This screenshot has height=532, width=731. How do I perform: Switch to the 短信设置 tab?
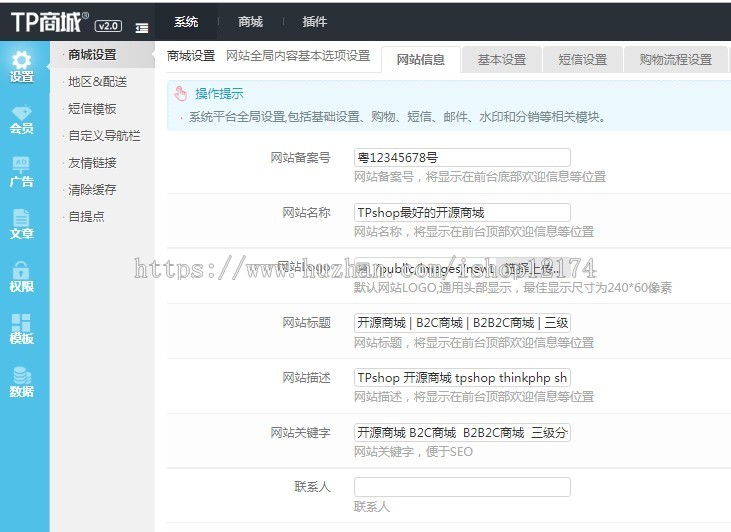click(x=583, y=60)
